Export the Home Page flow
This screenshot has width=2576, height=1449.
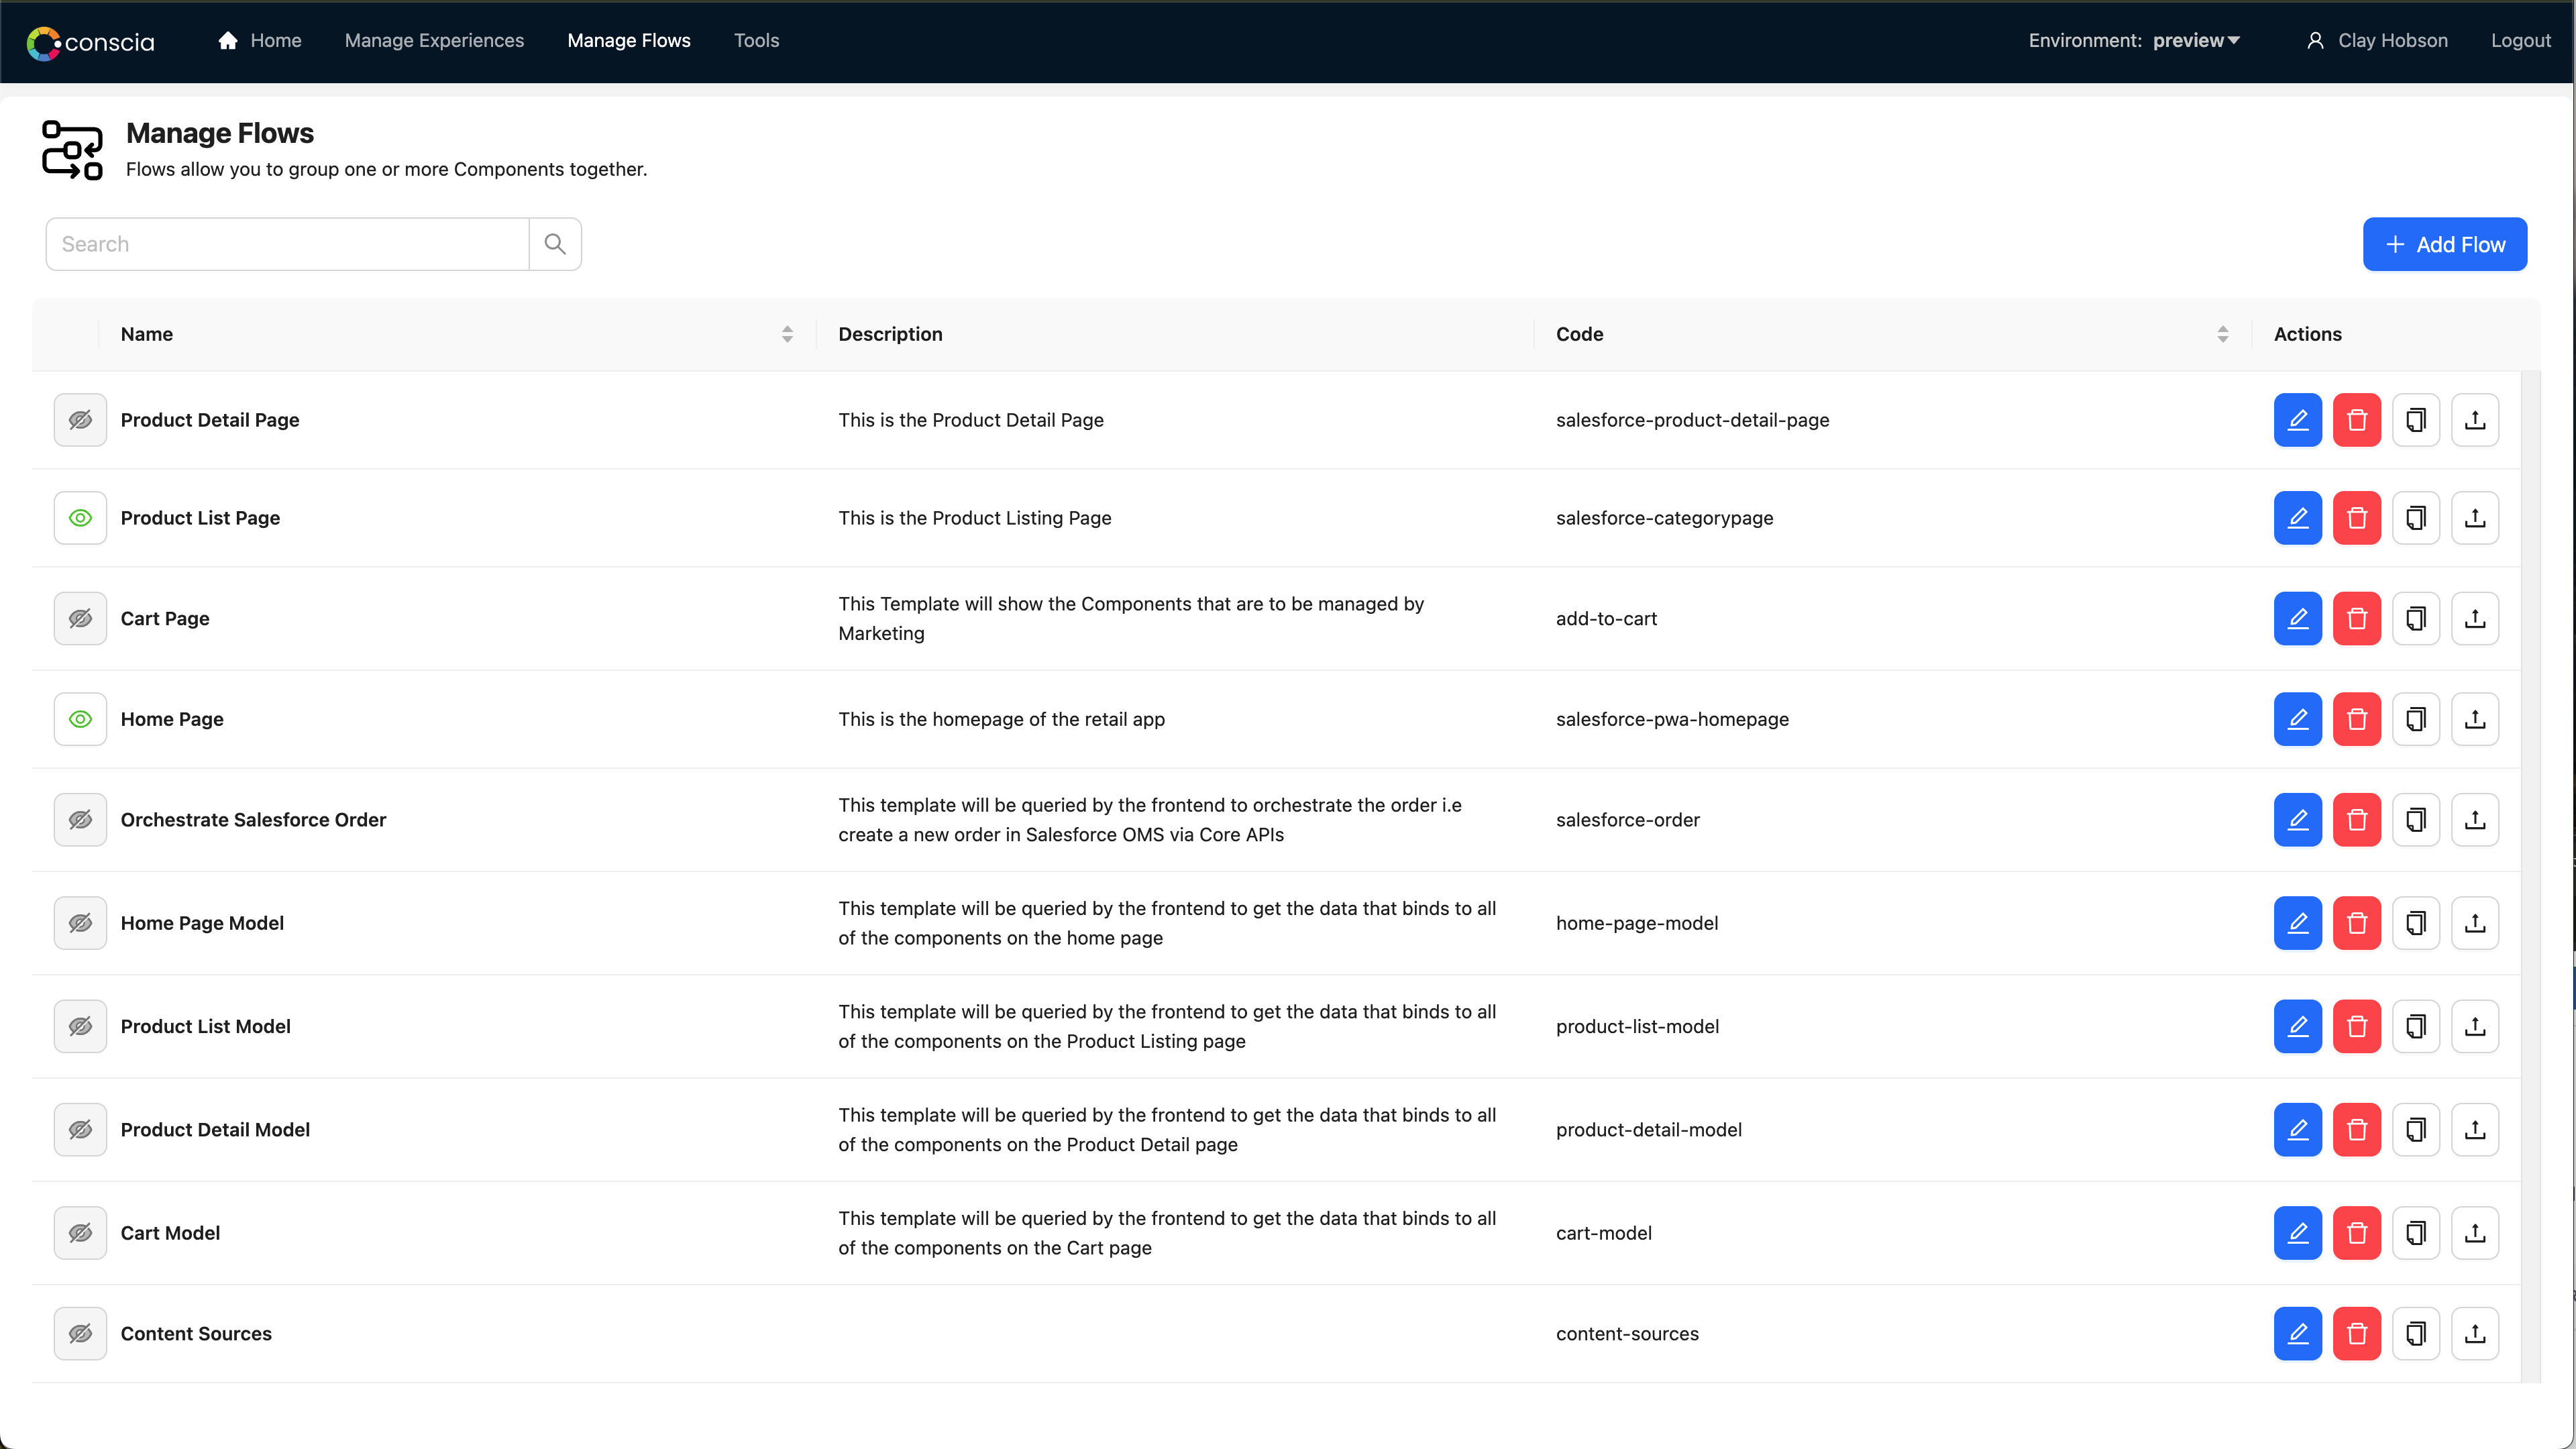[2474, 719]
